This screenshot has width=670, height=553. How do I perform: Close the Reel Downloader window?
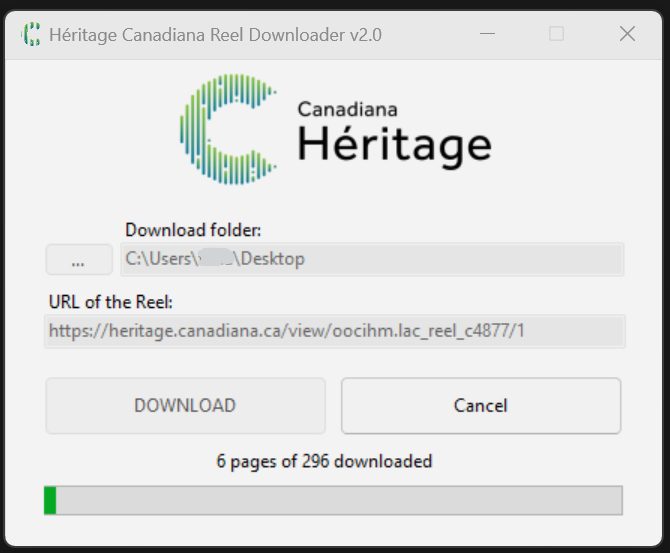pyautogui.click(x=627, y=34)
